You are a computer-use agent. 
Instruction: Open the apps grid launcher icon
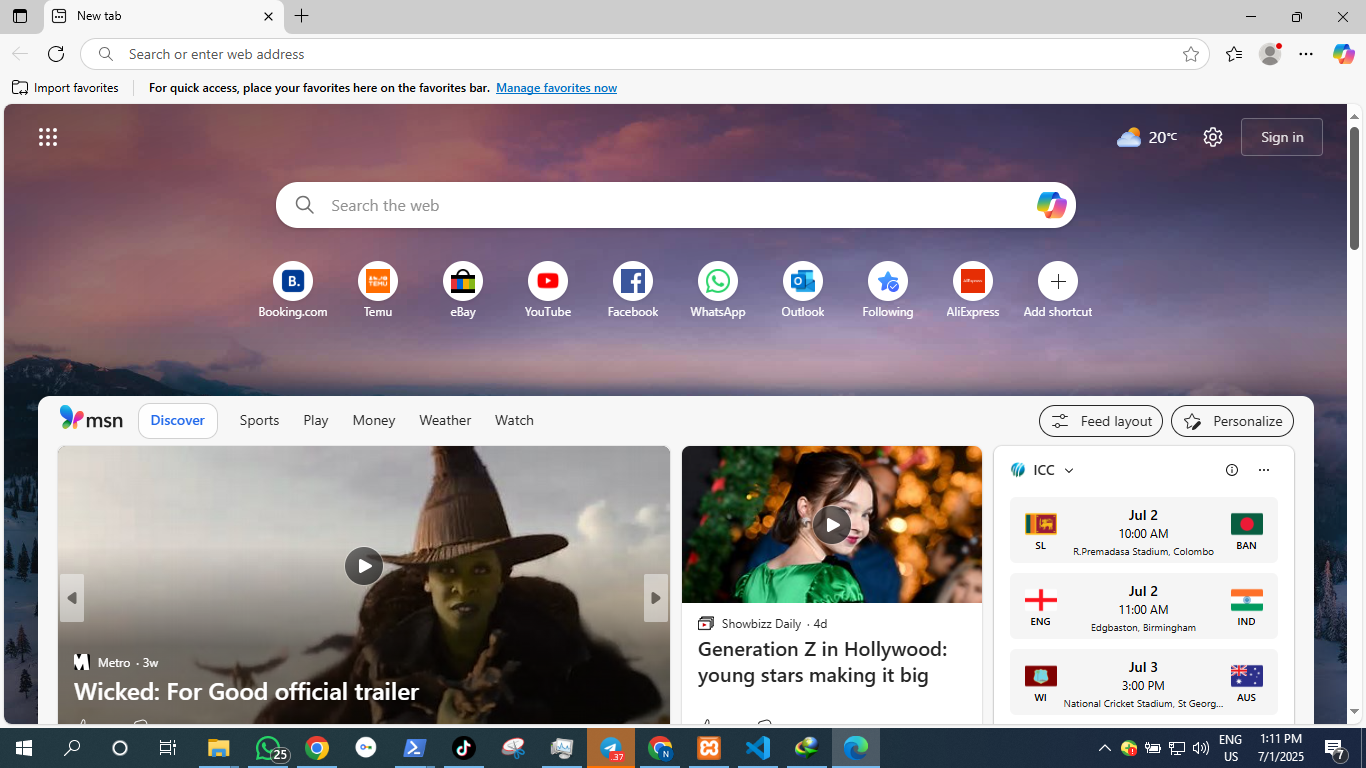click(48, 137)
